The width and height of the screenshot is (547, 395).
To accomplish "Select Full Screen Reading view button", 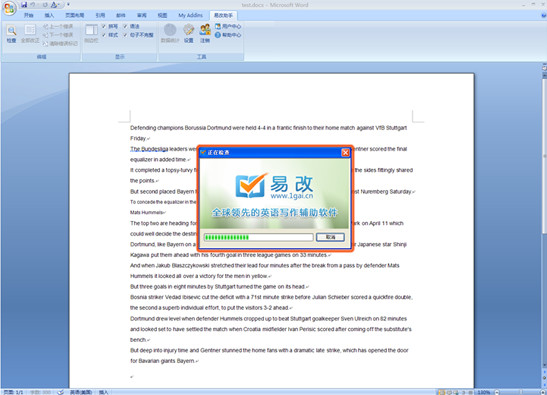I will click(x=449, y=392).
